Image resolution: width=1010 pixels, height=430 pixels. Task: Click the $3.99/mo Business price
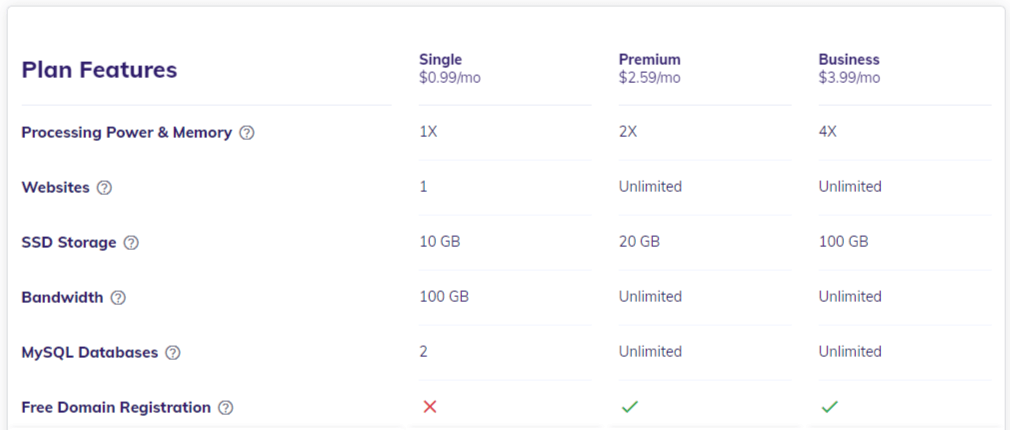849,78
